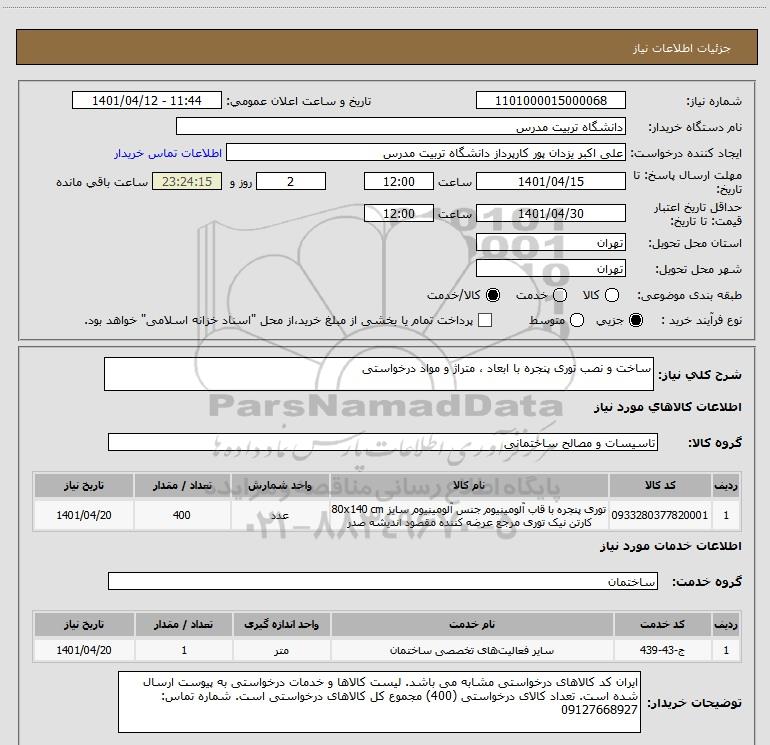
Task: Click the response deadline time 12:00 field
Action: pyautogui.click(x=399, y=181)
